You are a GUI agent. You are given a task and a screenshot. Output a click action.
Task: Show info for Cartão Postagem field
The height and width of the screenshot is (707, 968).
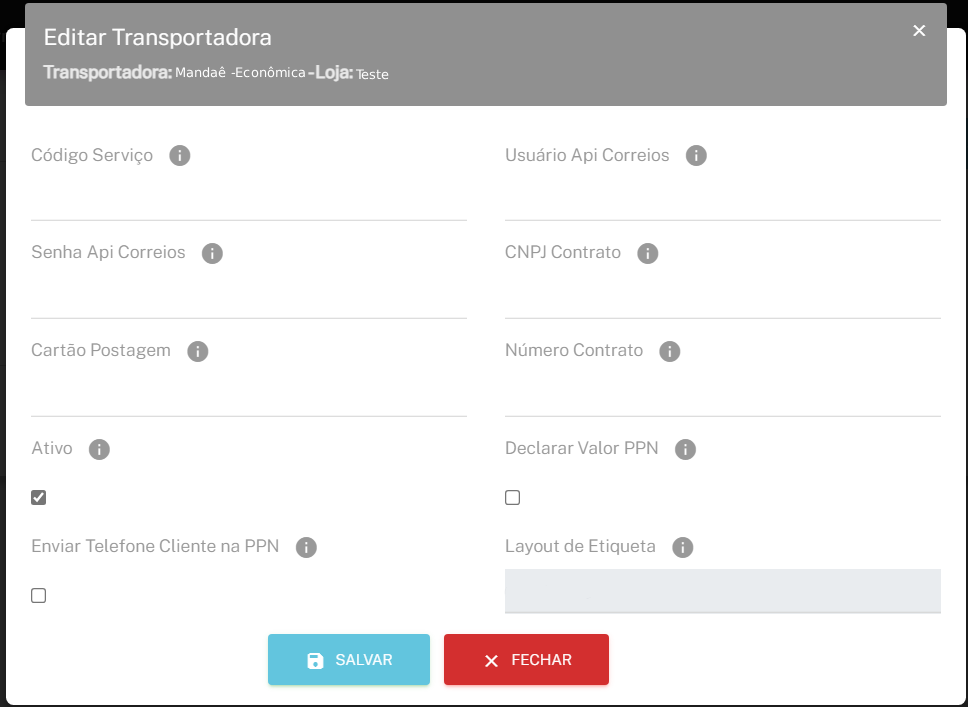point(198,351)
